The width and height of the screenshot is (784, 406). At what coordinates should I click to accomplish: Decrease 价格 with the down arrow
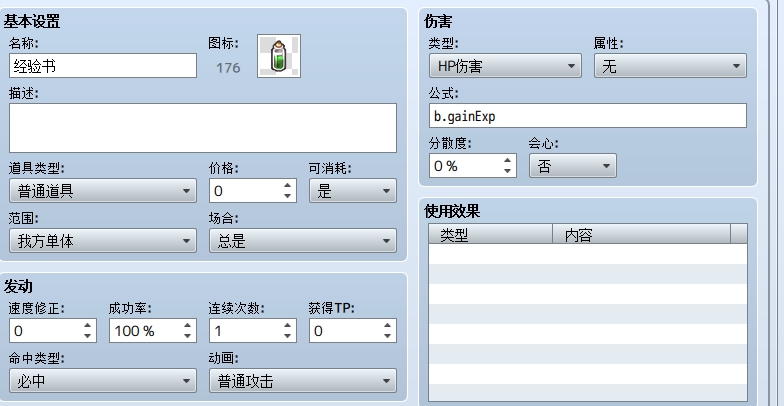(x=288, y=196)
